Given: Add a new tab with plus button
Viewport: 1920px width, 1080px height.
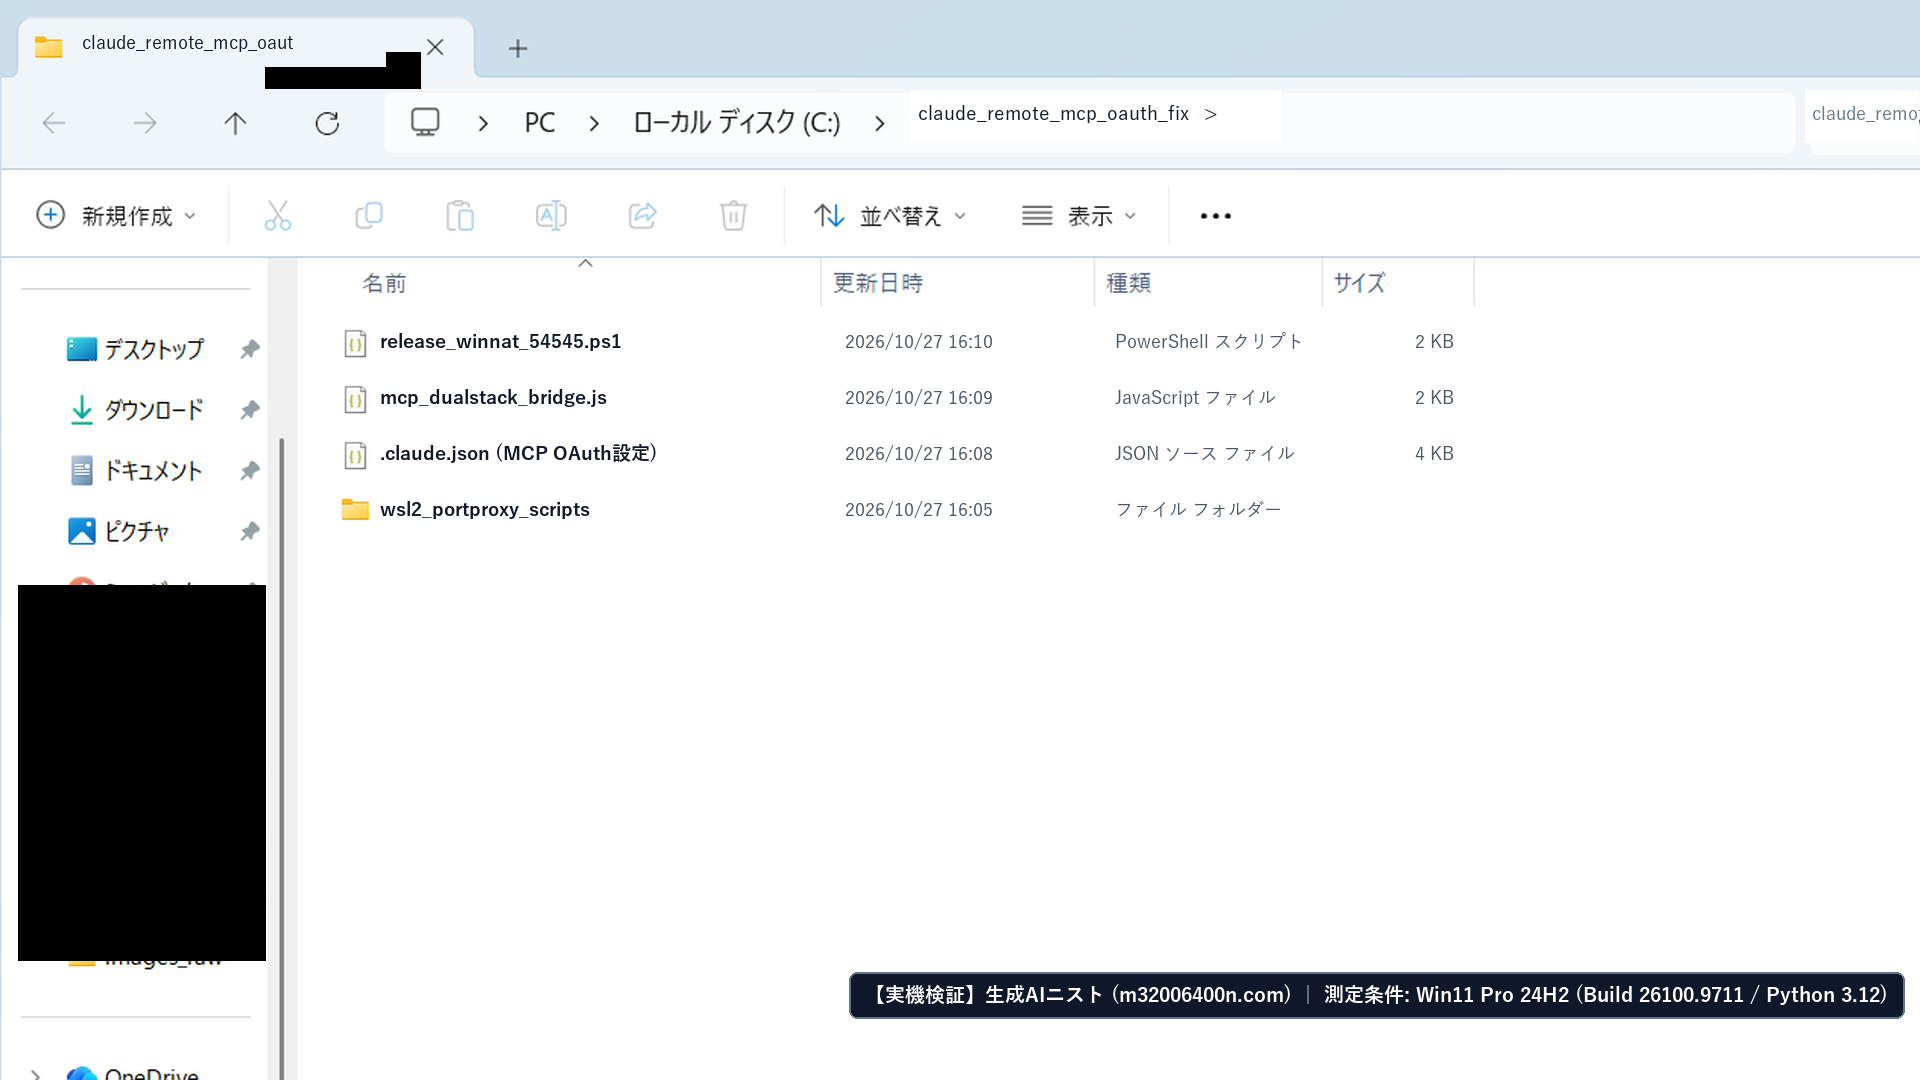Looking at the screenshot, I should click(517, 48).
